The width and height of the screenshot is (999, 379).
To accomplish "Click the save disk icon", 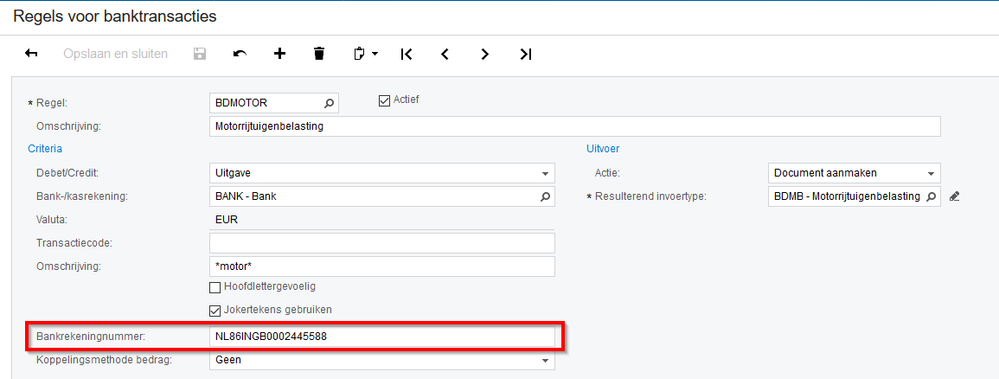I will click(199, 54).
